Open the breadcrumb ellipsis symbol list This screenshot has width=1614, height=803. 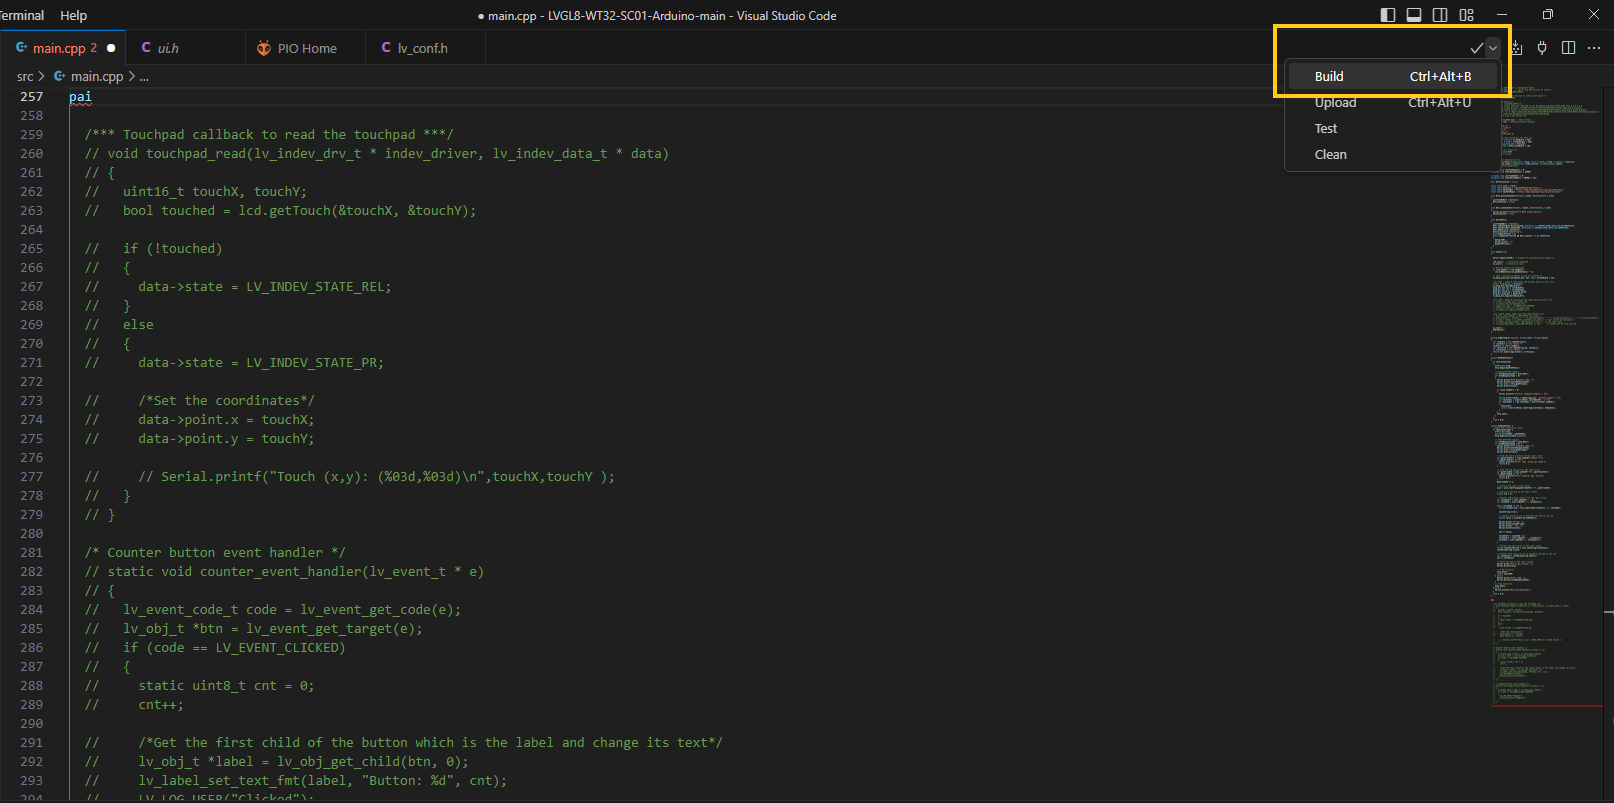coord(144,77)
